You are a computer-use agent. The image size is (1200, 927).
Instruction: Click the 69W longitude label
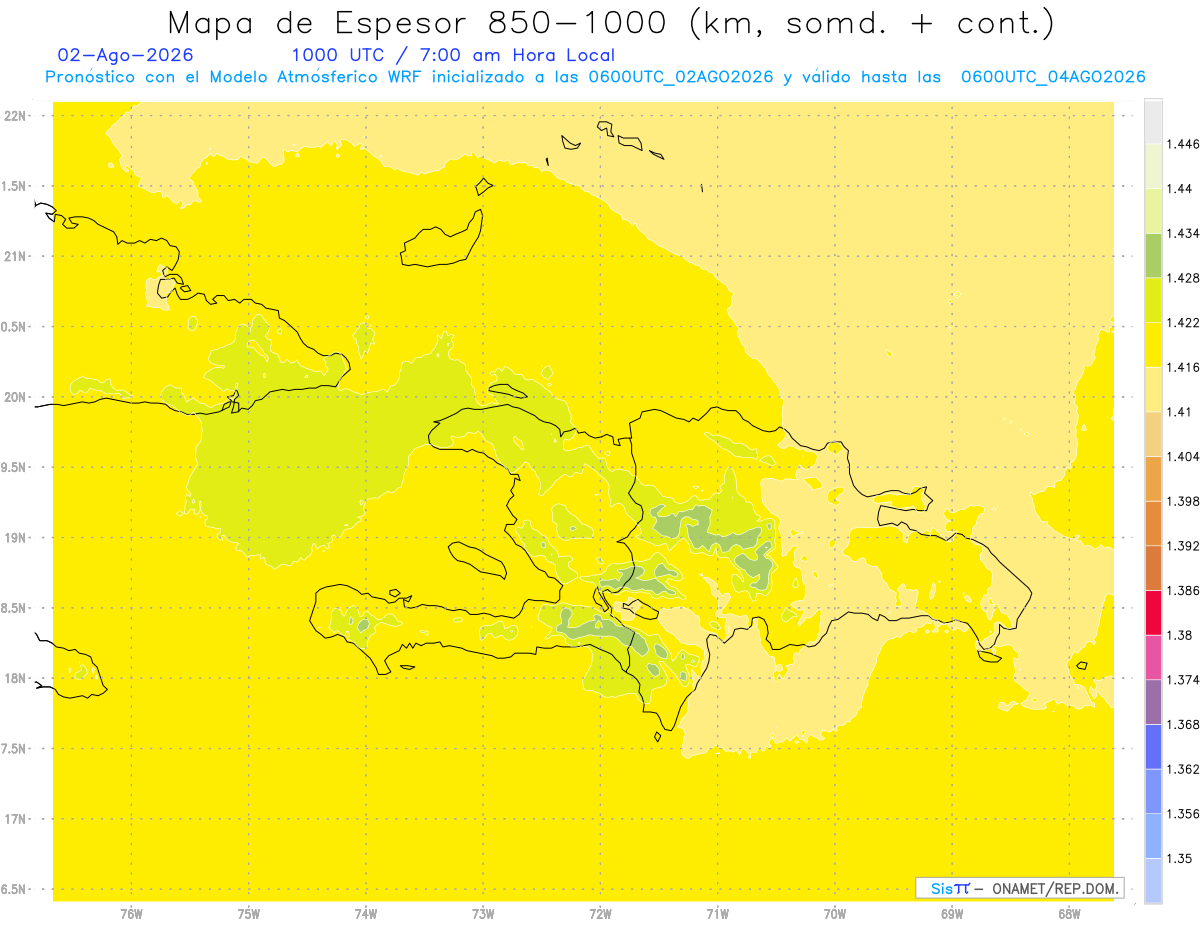pyautogui.click(x=952, y=913)
